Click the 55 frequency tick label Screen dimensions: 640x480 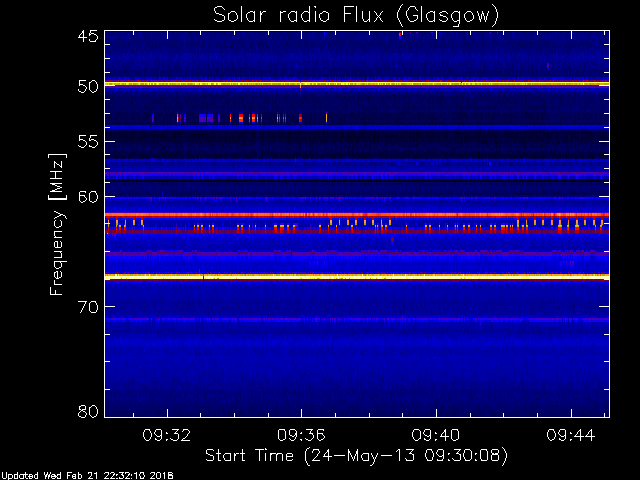click(x=88, y=142)
